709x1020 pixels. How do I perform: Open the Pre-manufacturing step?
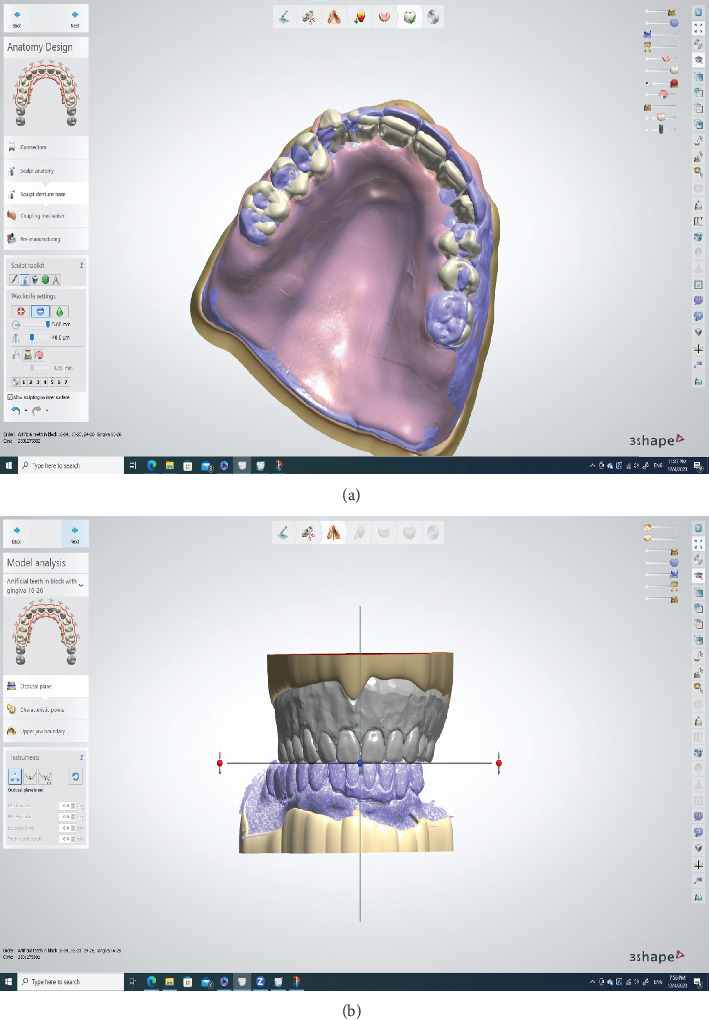coord(46,239)
